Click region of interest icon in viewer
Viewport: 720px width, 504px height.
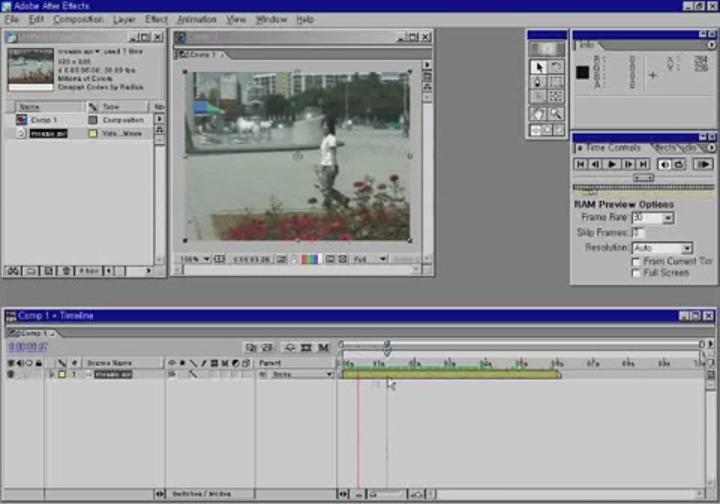click(x=330, y=259)
